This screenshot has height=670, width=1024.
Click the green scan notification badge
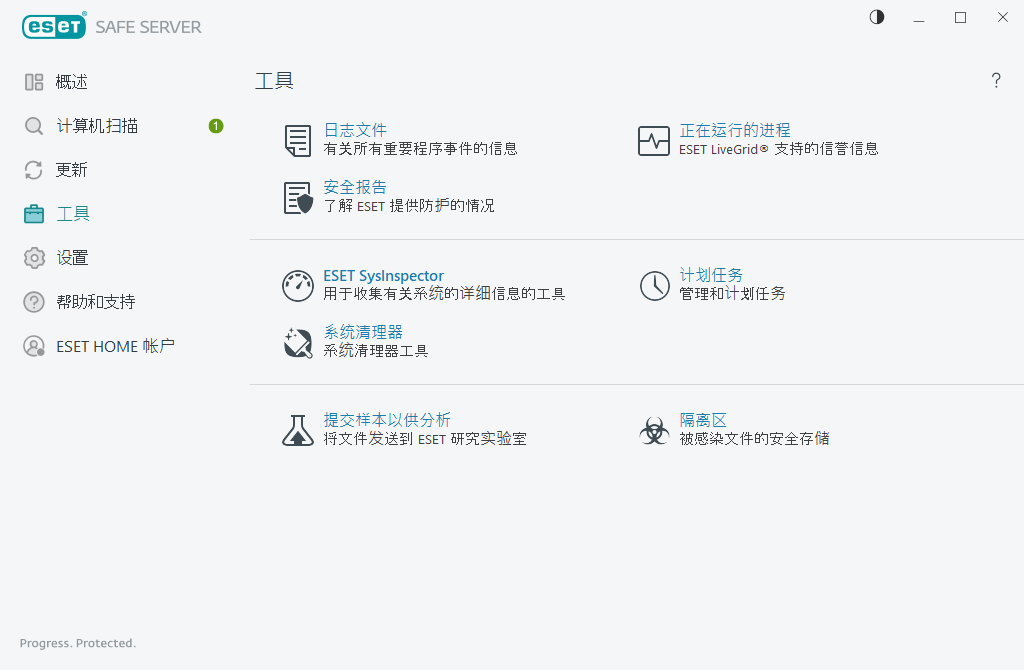216,126
